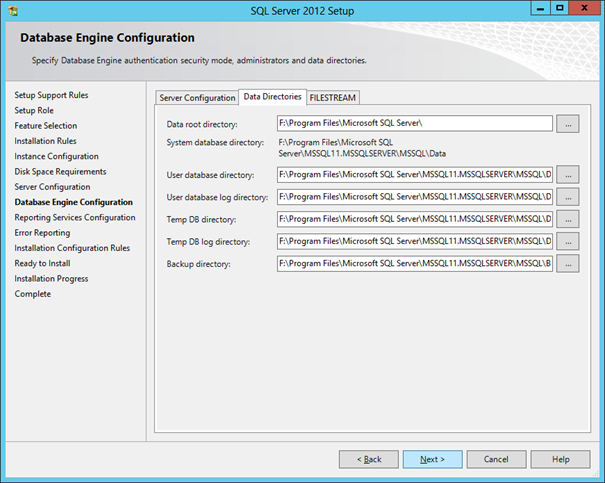Click the 'Data root directory:' label
Viewport: 605px width, 483px height.
[x=202, y=125]
